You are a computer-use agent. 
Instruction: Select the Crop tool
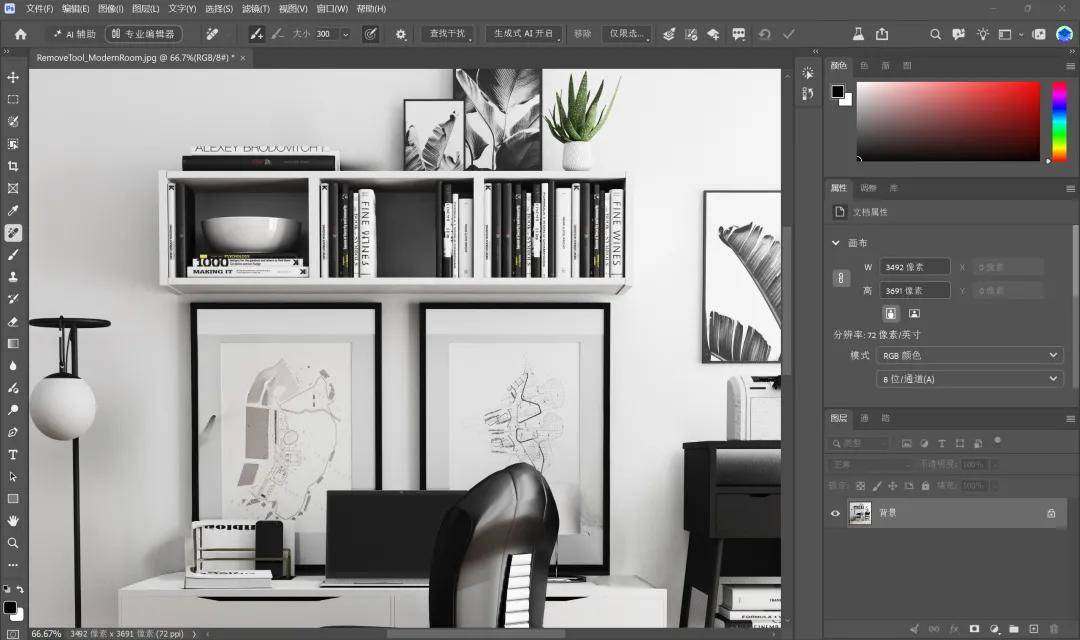pyautogui.click(x=13, y=166)
